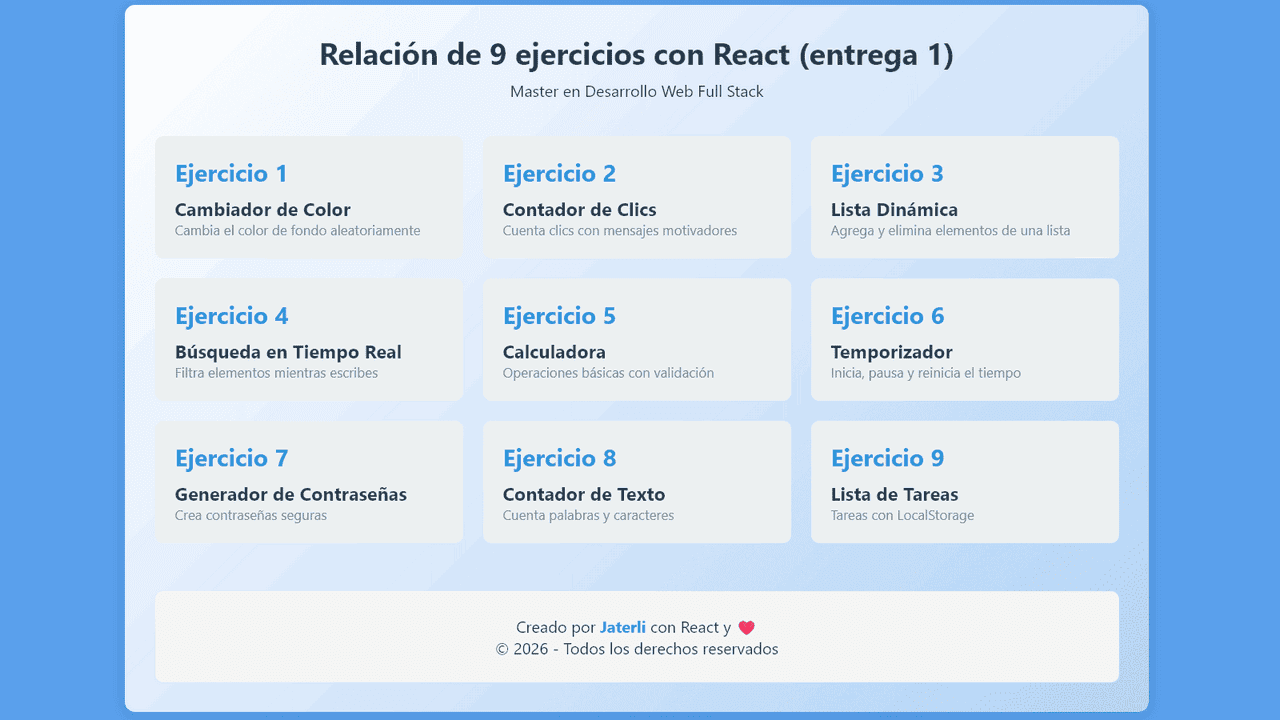The height and width of the screenshot is (720, 1280).
Task: Open Ejercicio 9 Lista de Tareas
Action: (964, 481)
